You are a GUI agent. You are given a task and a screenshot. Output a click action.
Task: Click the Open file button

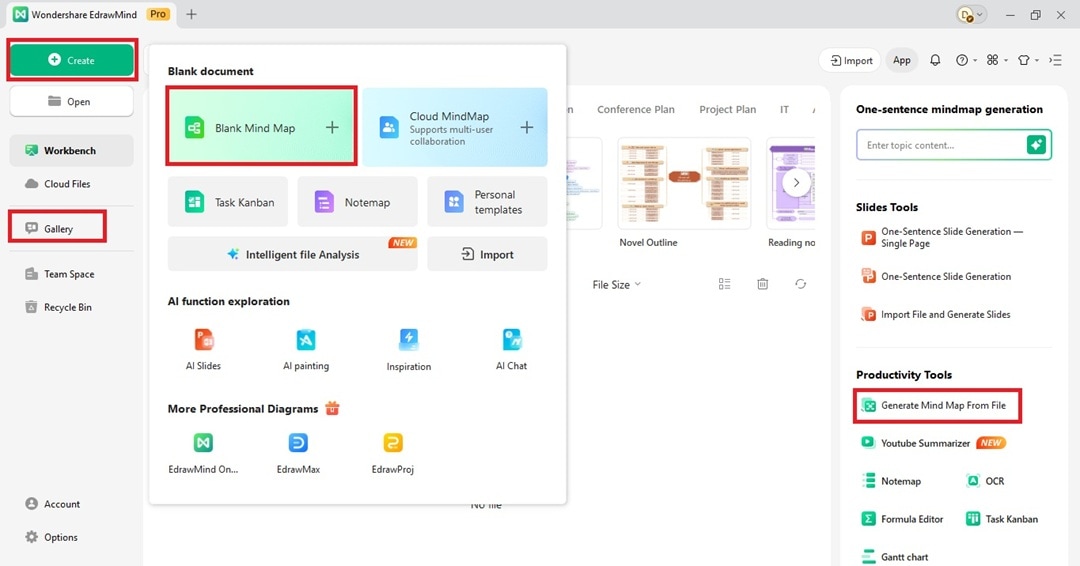[x=72, y=101]
